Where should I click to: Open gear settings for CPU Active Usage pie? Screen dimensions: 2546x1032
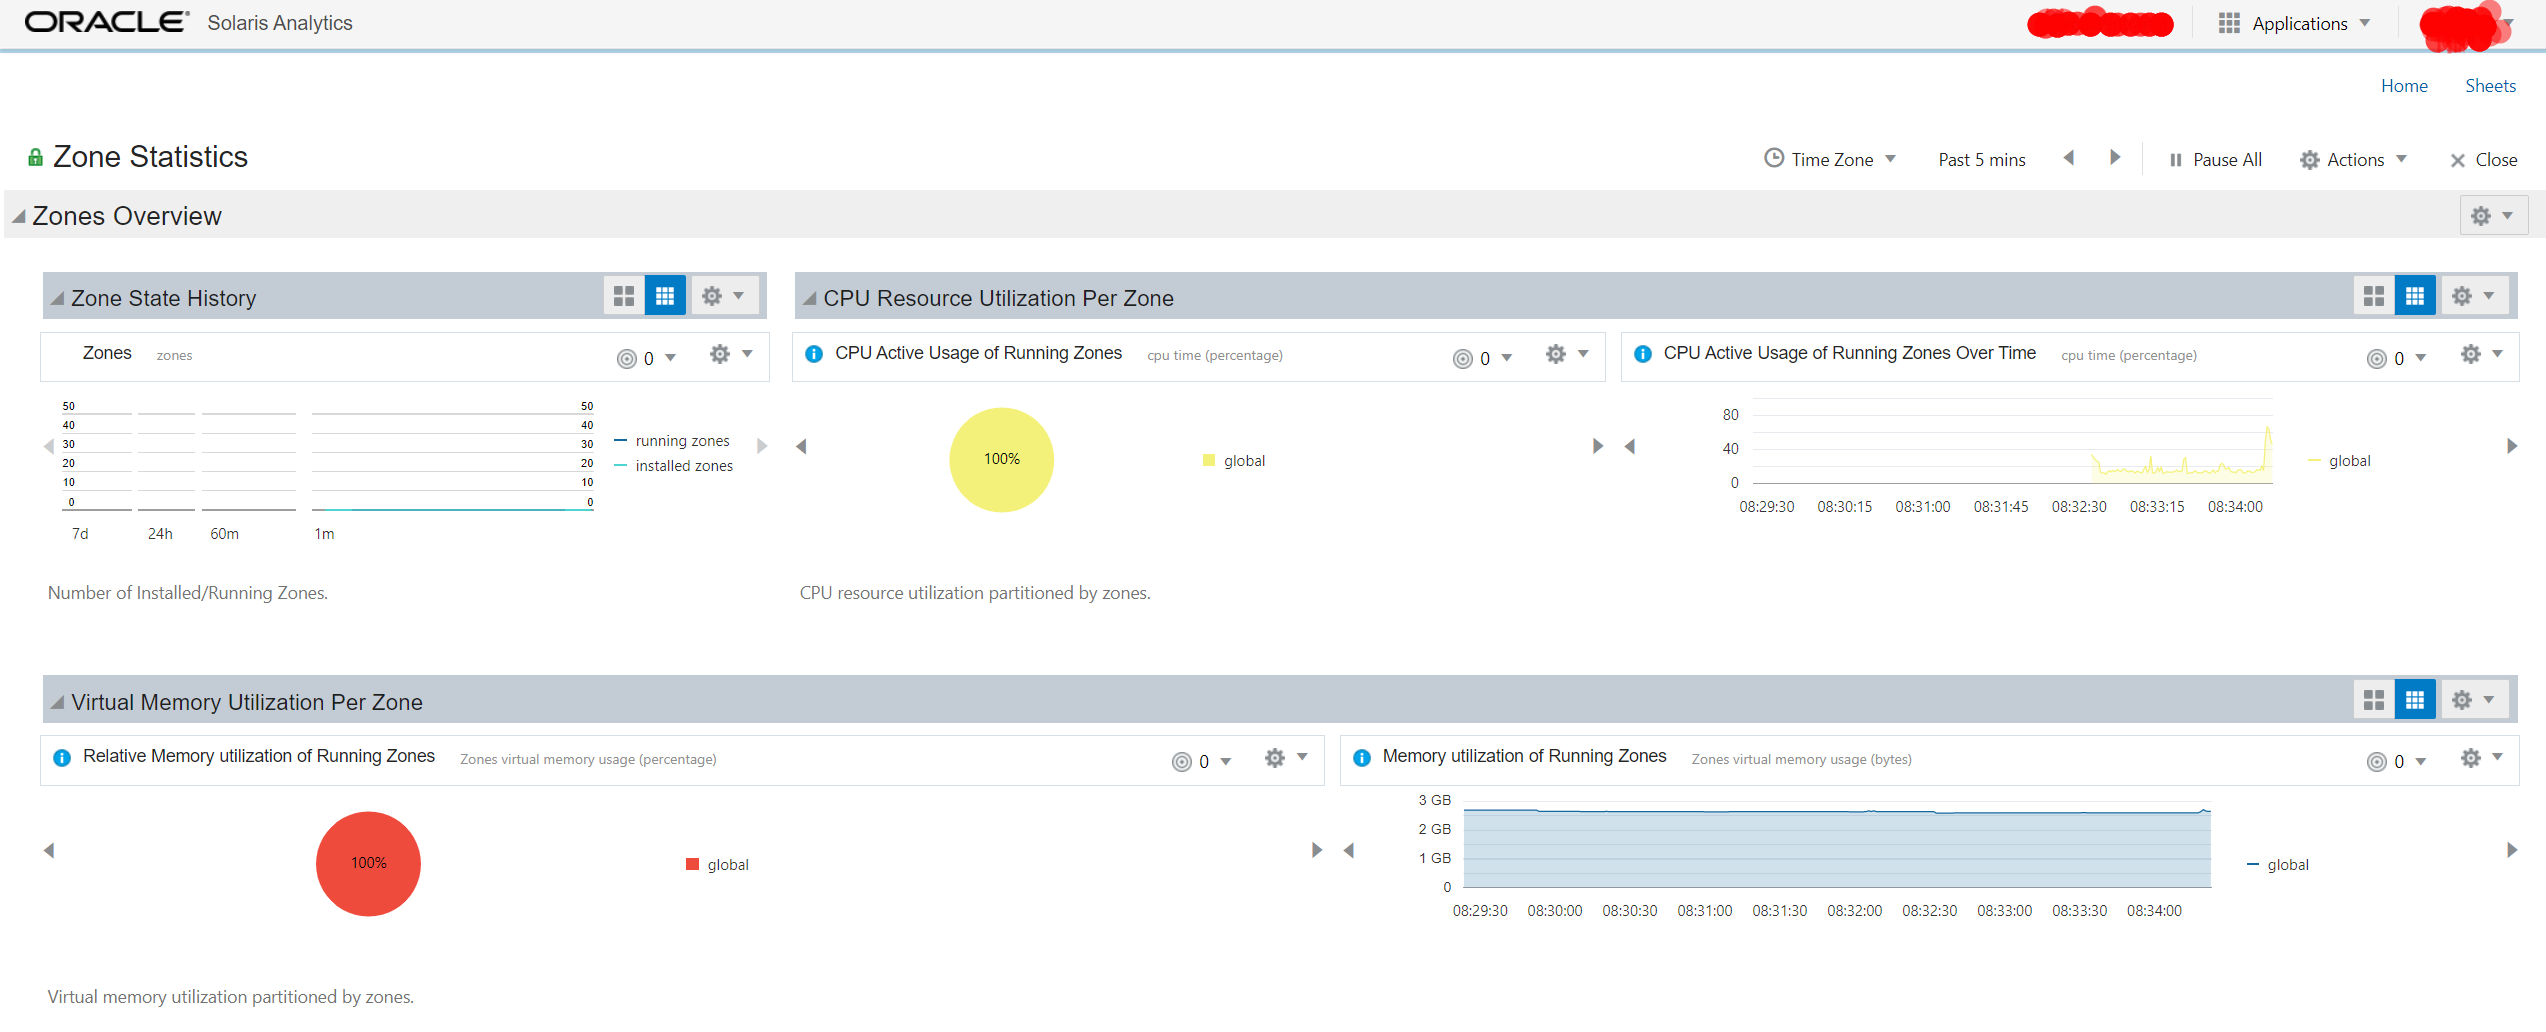1567,354
